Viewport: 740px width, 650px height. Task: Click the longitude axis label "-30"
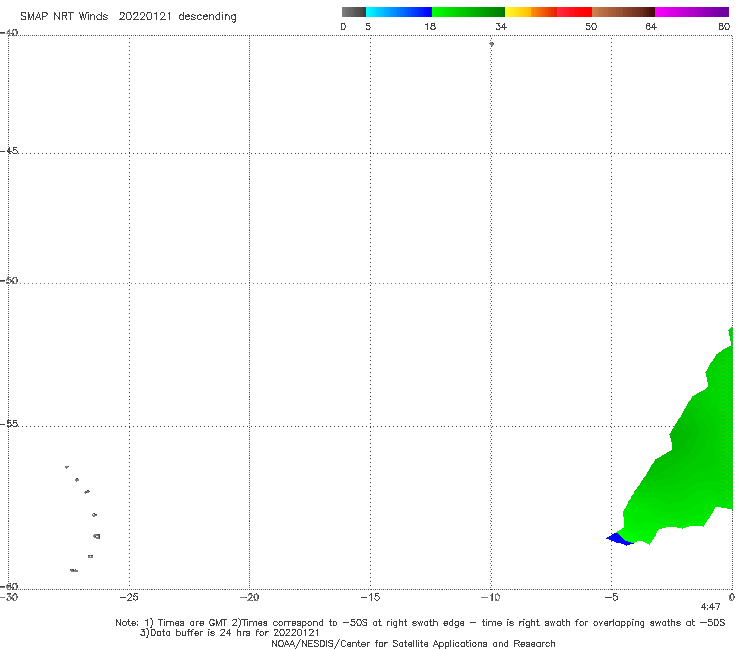click(9, 597)
